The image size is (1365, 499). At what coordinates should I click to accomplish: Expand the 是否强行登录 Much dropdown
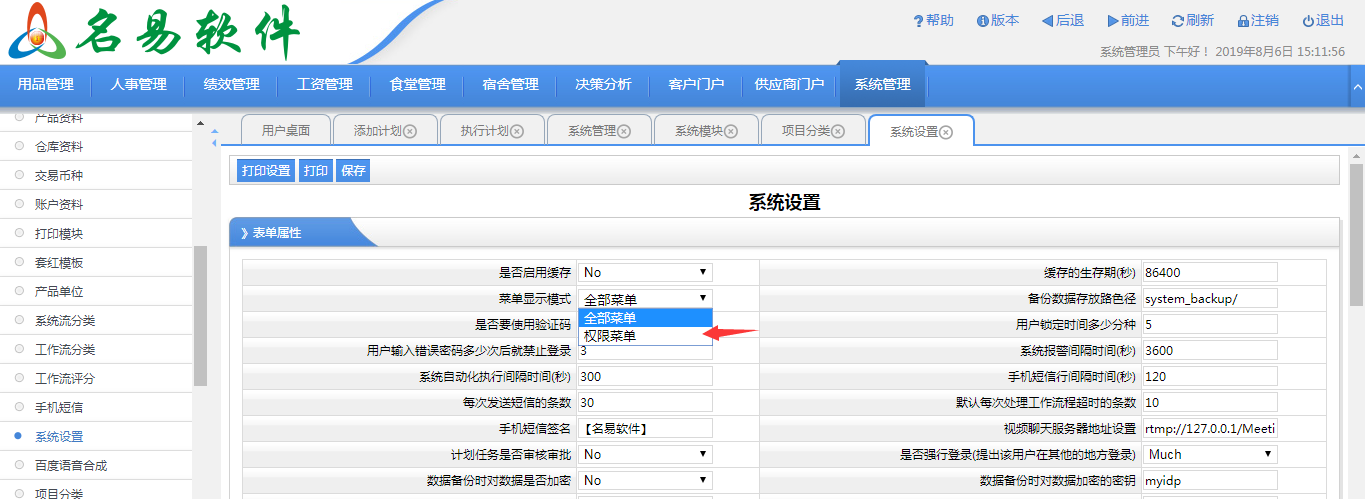tap(1211, 454)
